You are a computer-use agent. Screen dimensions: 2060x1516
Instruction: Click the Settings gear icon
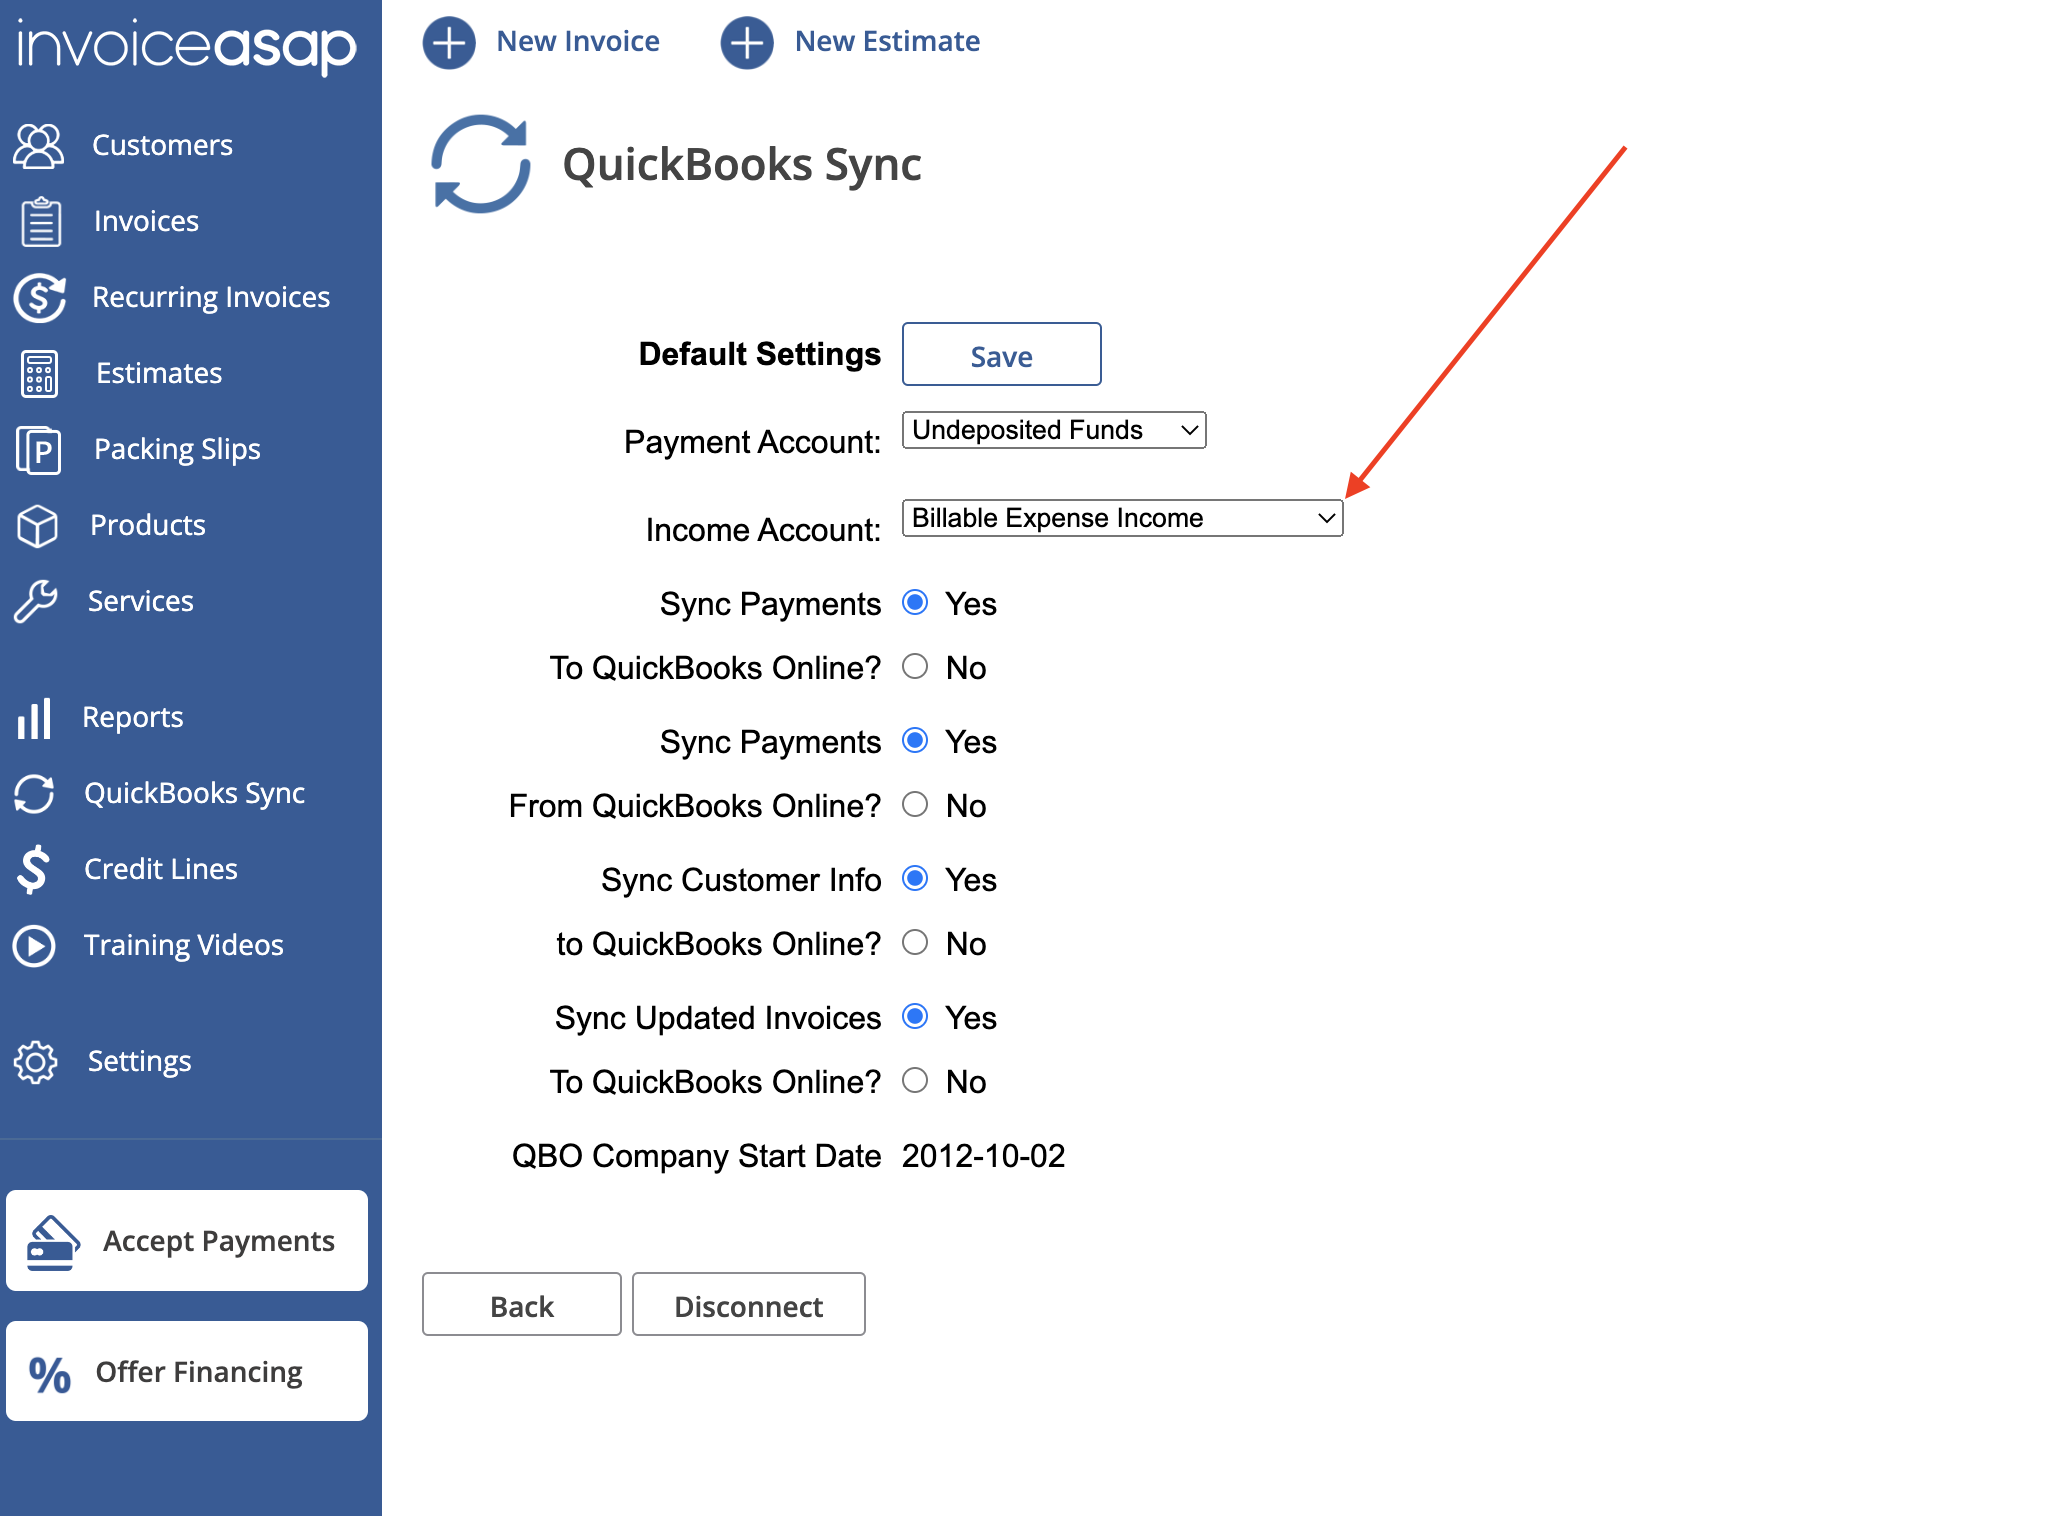tap(36, 1062)
